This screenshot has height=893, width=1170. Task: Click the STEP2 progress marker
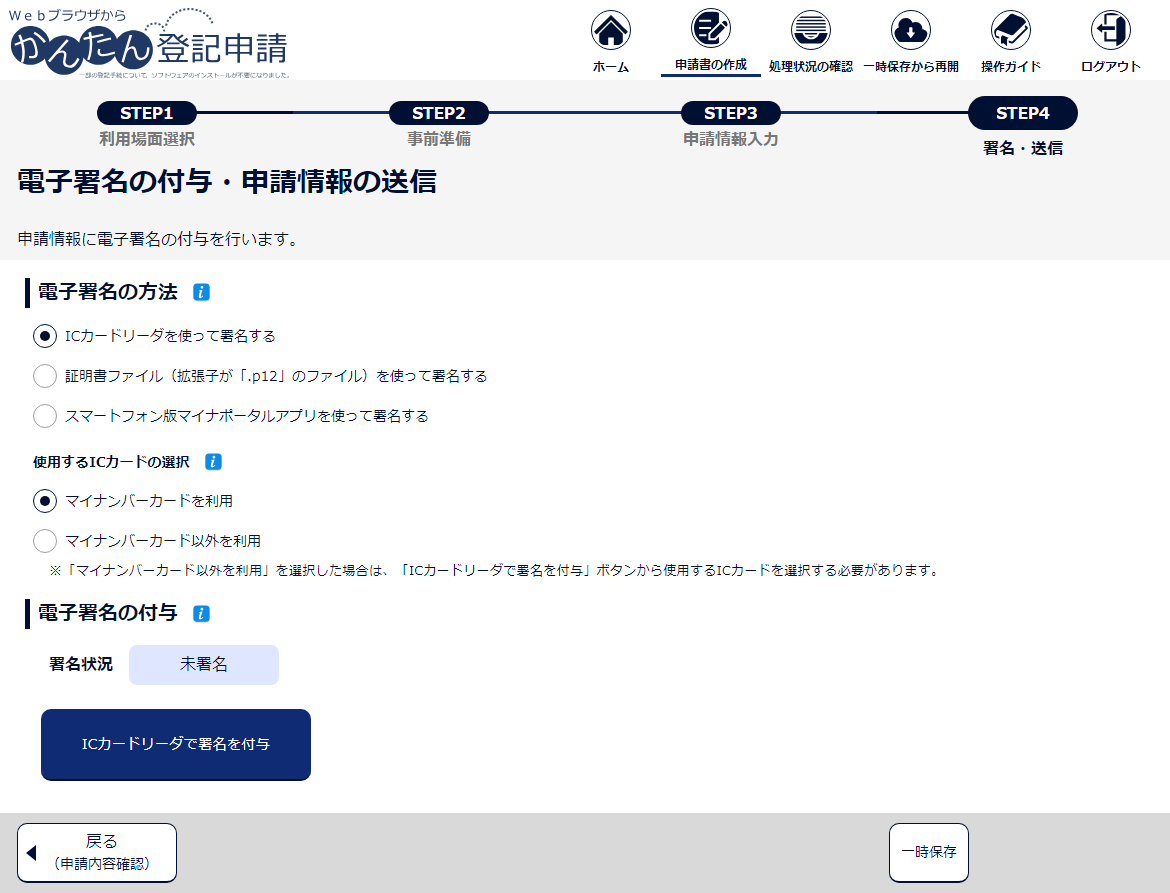coord(439,113)
